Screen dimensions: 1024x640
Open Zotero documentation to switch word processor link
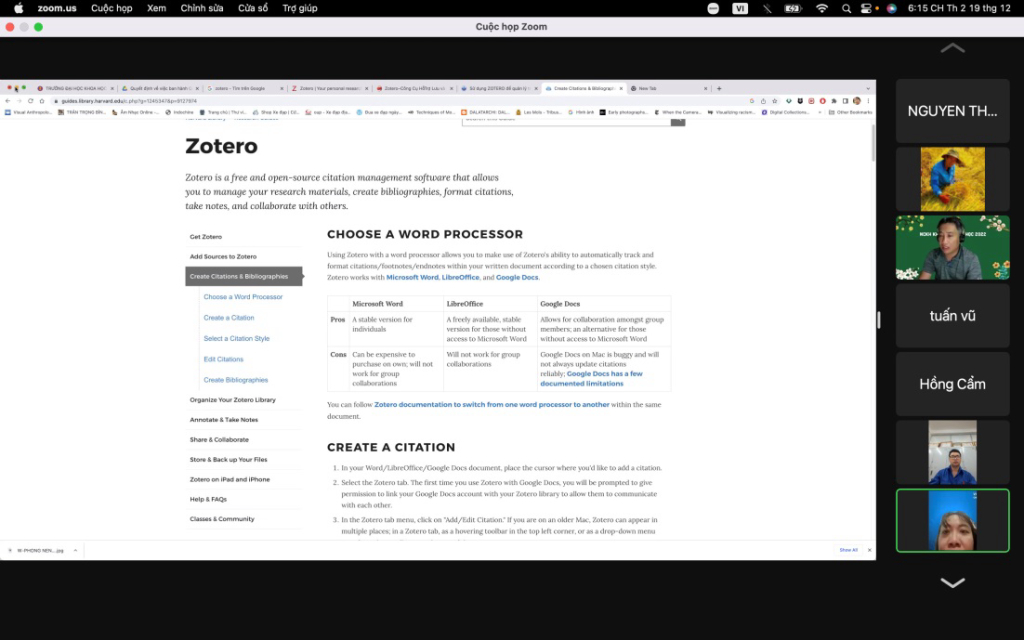pyautogui.click(x=492, y=405)
